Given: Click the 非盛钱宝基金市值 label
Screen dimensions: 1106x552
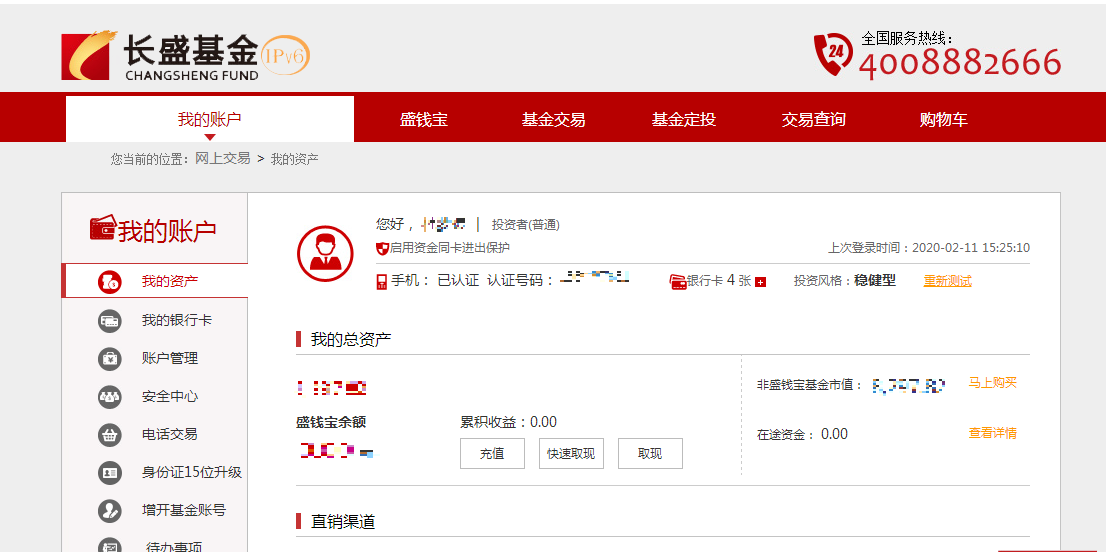Looking at the screenshot, I should tap(810, 385).
